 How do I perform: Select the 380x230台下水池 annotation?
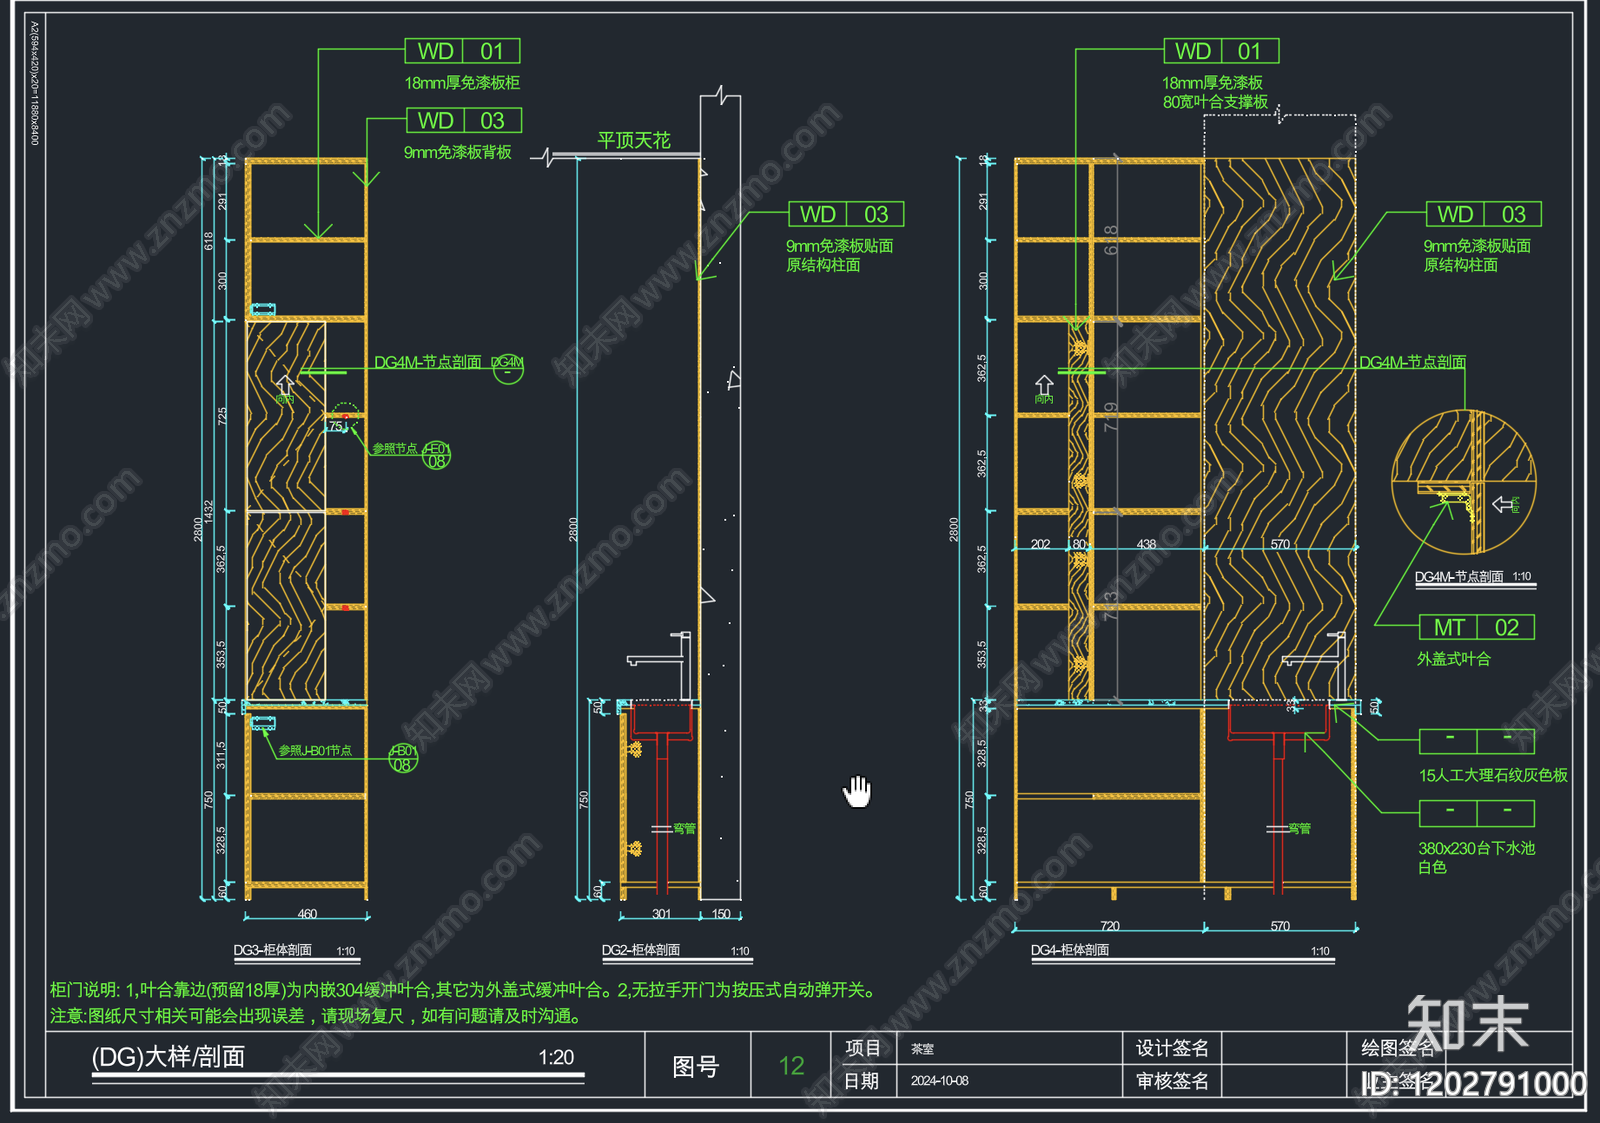pyautogui.click(x=1476, y=848)
